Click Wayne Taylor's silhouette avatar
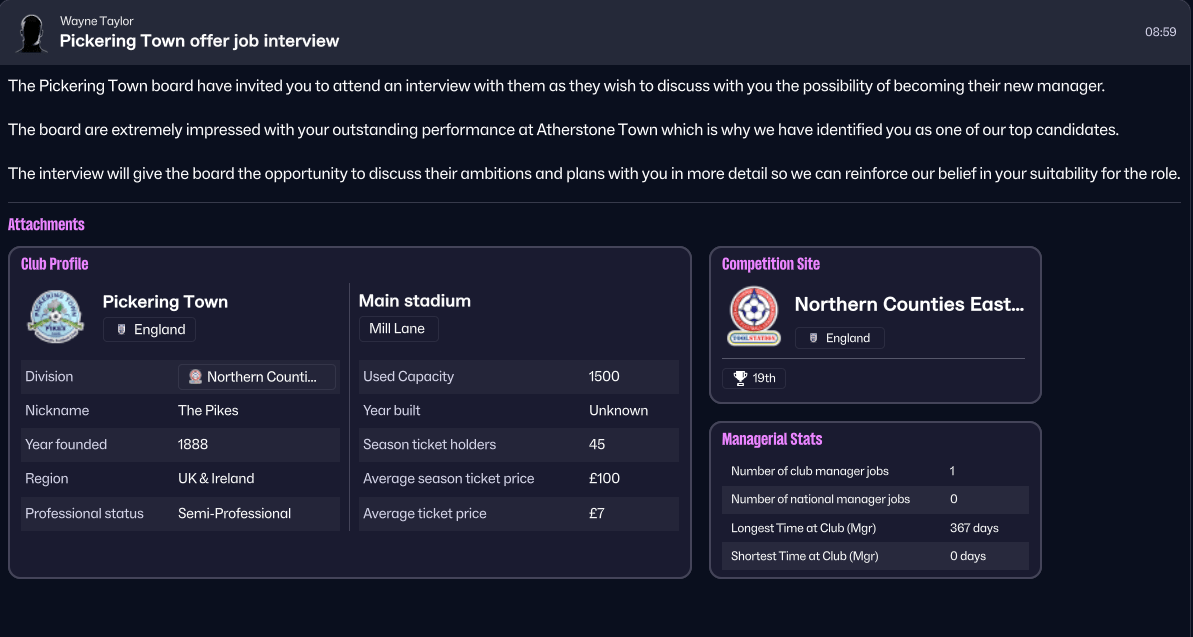 (x=31, y=33)
